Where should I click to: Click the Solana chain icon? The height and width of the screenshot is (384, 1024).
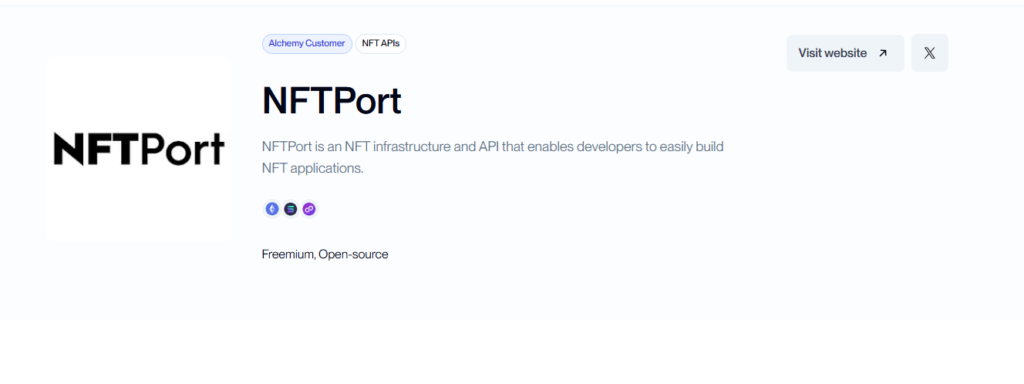(291, 209)
